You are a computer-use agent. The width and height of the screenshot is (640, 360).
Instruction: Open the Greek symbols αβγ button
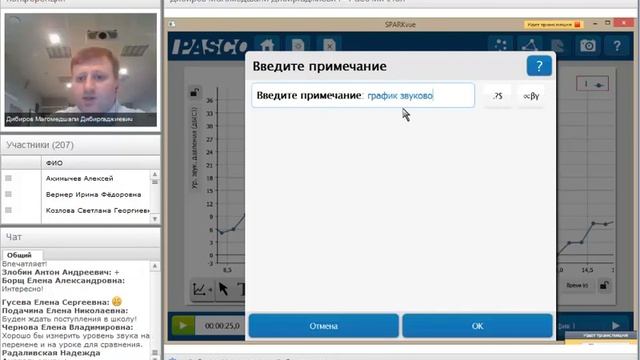click(x=531, y=96)
